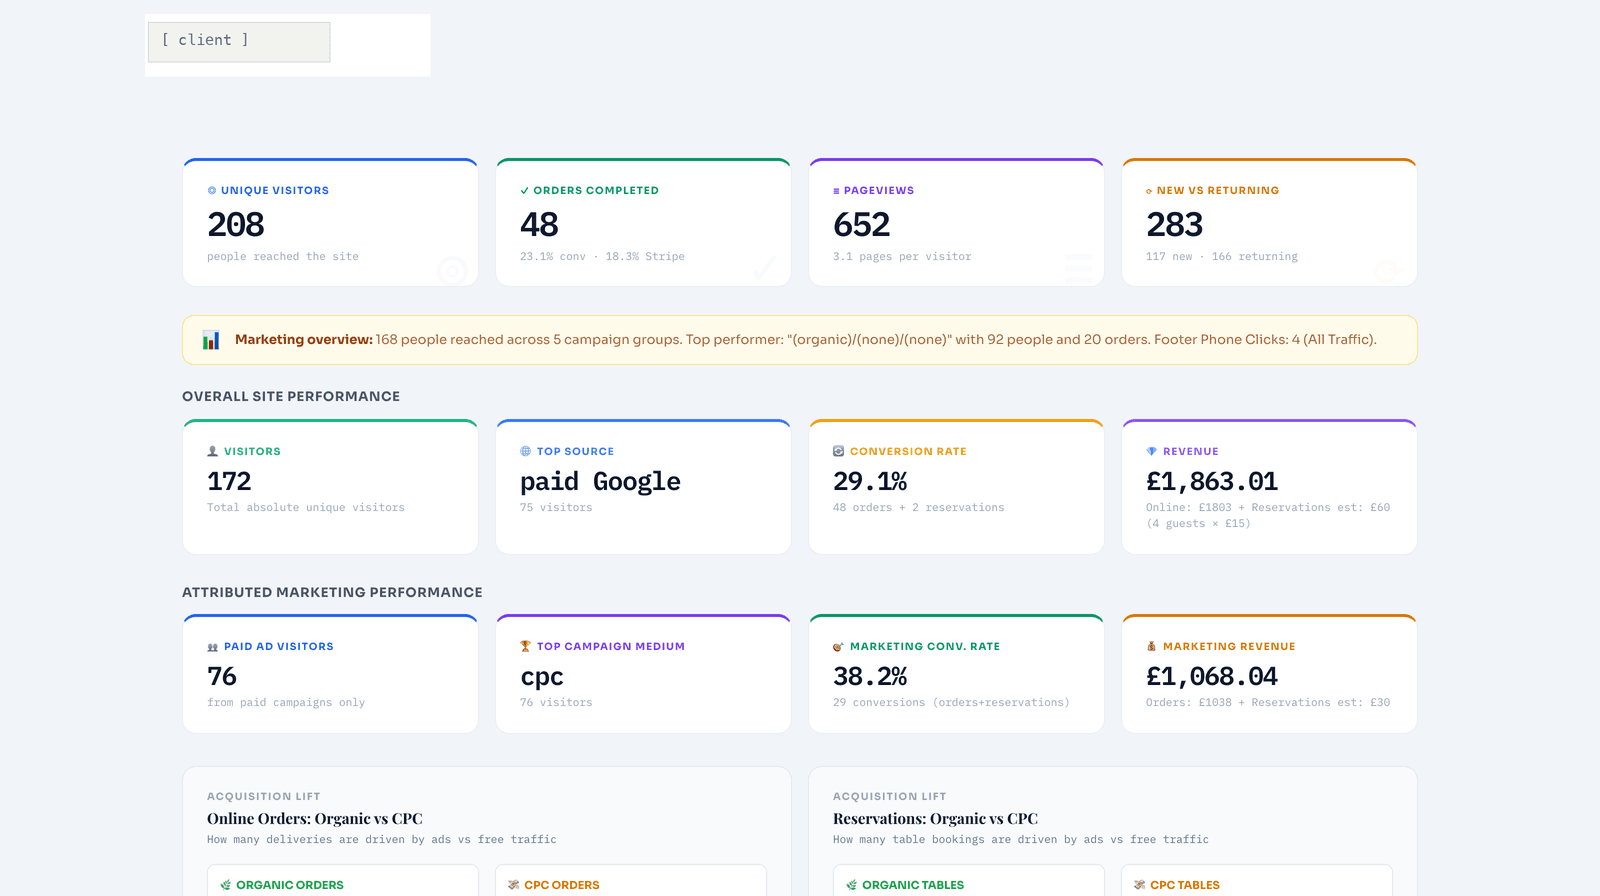Click the Marketing Revenue money bag icon
1600x896 pixels.
[x=1151, y=646]
